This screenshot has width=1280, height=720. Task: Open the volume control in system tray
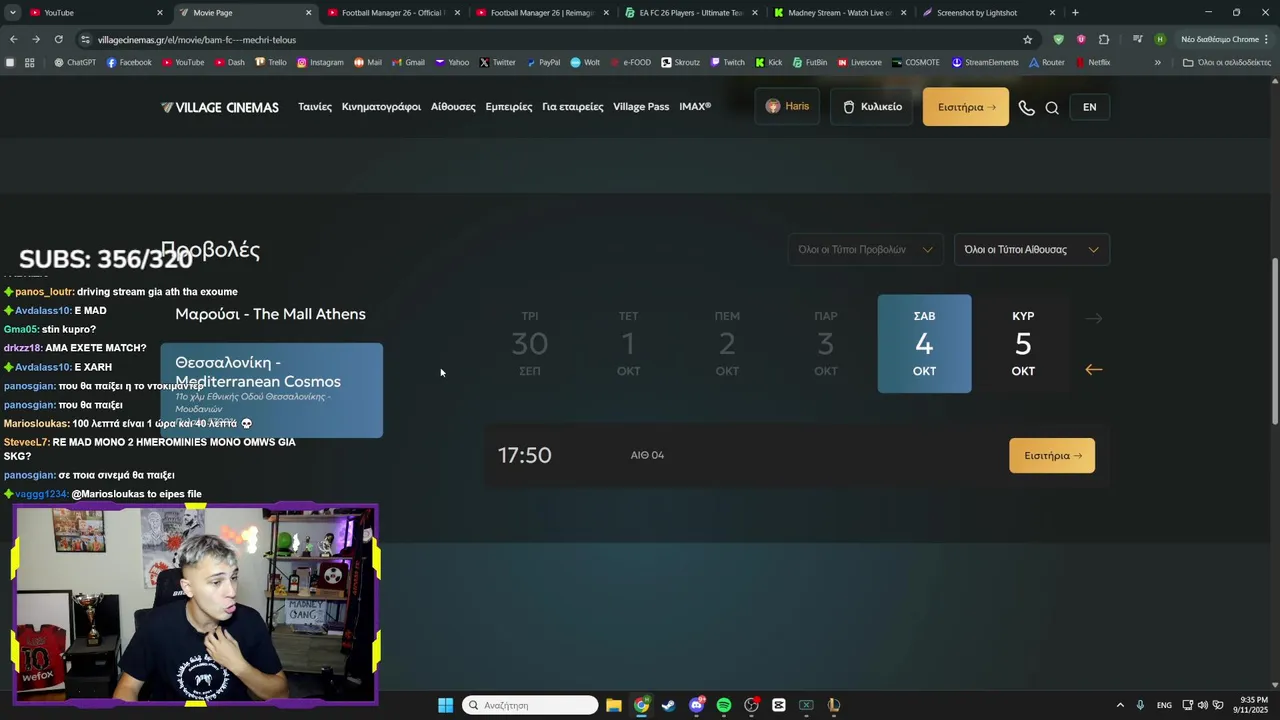pos(1202,705)
